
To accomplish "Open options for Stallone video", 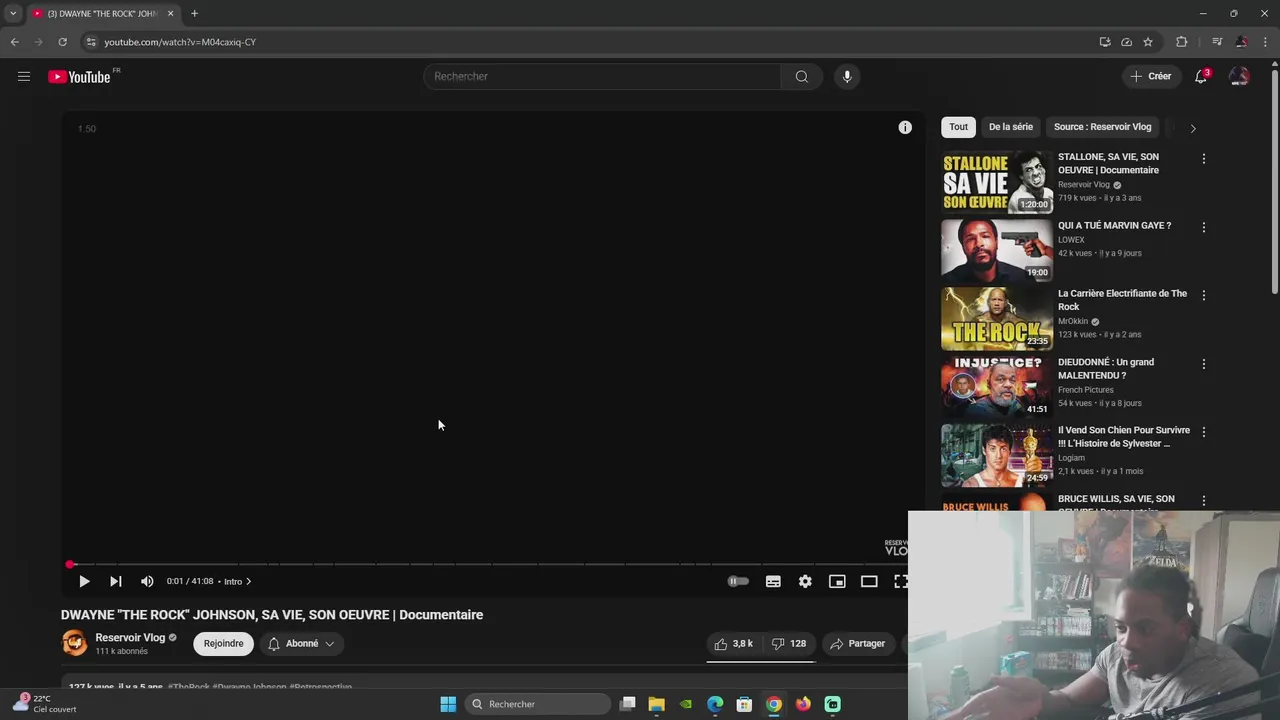I will [x=1204, y=159].
